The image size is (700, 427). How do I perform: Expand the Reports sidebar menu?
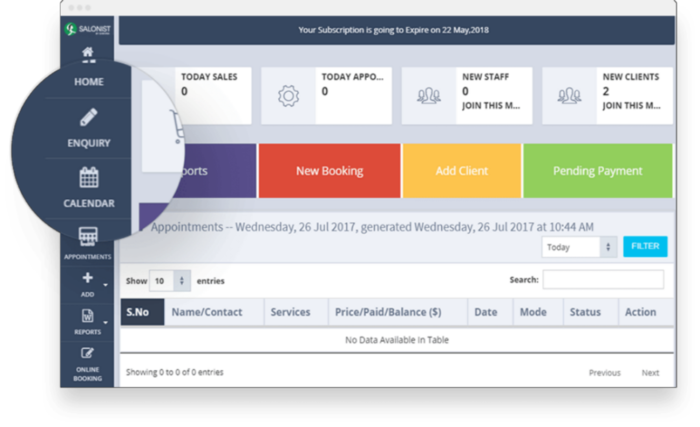coord(87,320)
